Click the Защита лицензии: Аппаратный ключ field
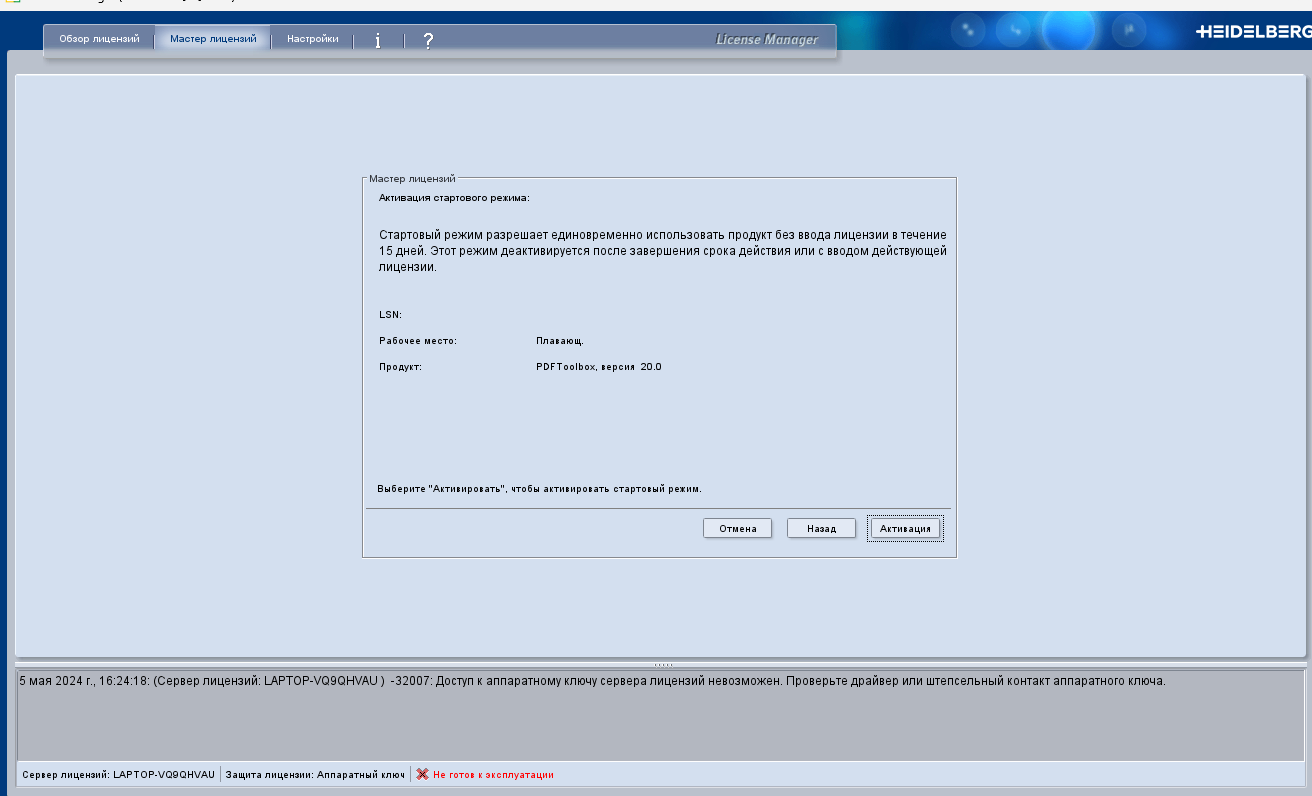The width and height of the screenshot is (1312, 796). click(315, 775)
